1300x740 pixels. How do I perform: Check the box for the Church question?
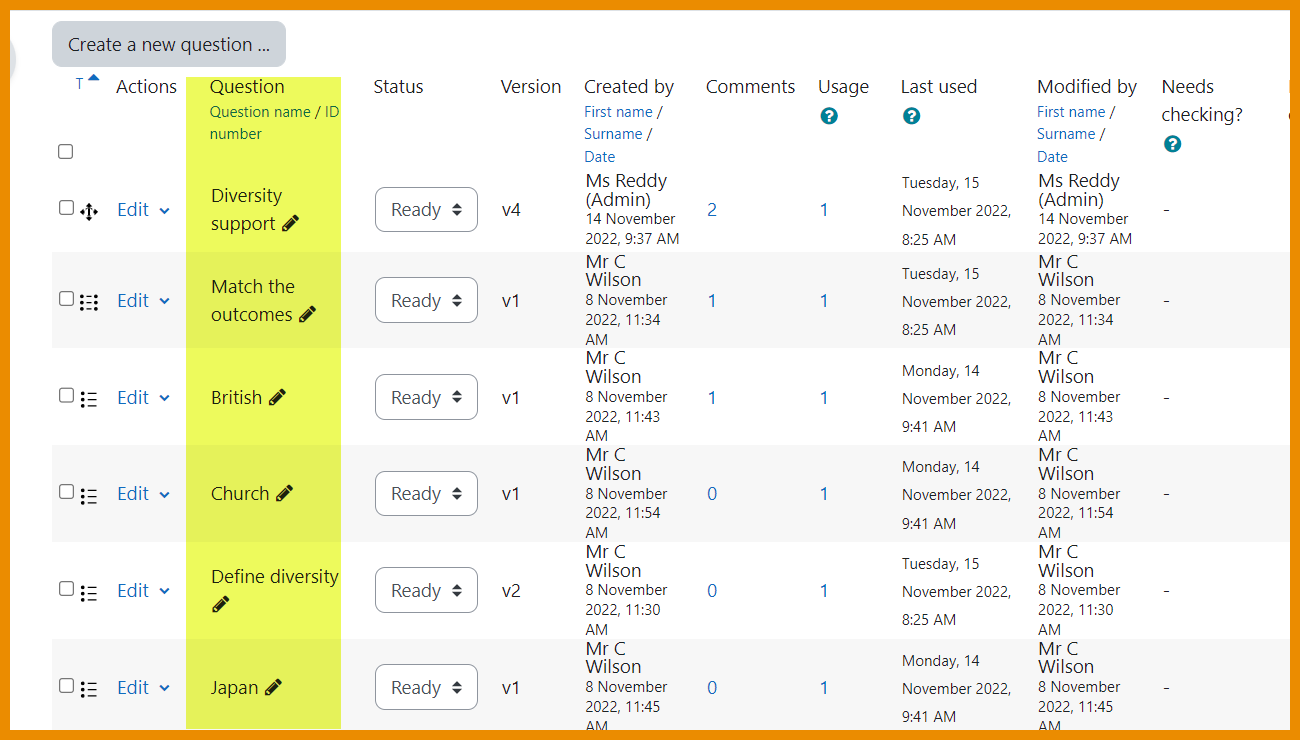pyautogui.click(x=66, y=492)
